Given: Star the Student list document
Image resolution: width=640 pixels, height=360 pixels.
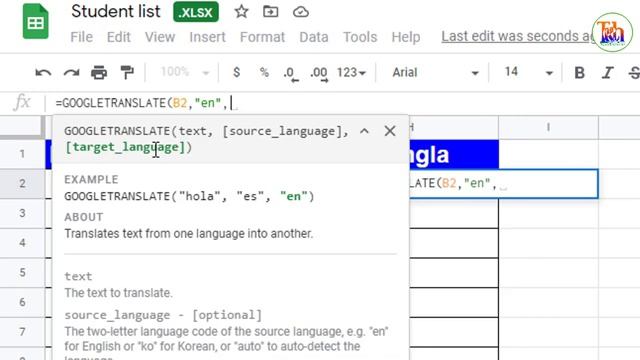Looking at the screenshot, I should [241, 11].
